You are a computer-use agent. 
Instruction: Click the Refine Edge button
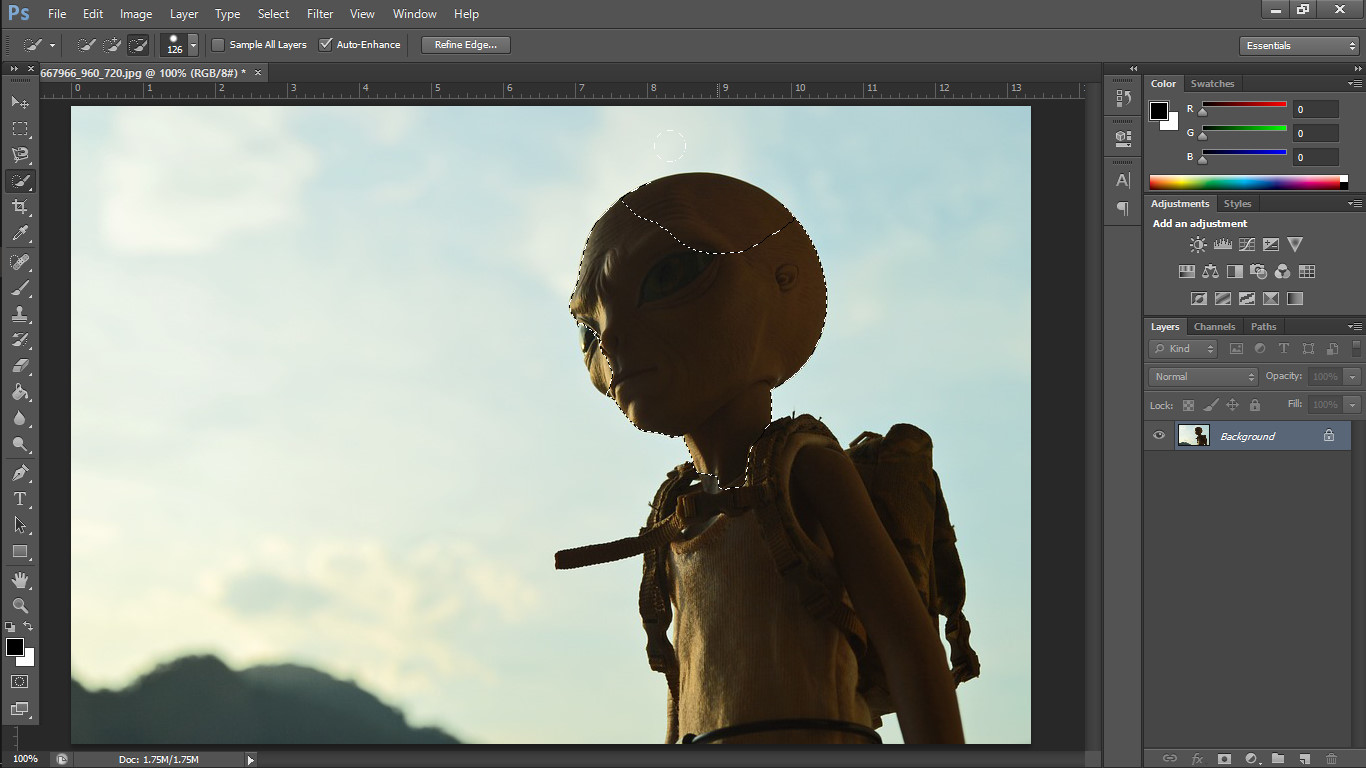(464, 44)
